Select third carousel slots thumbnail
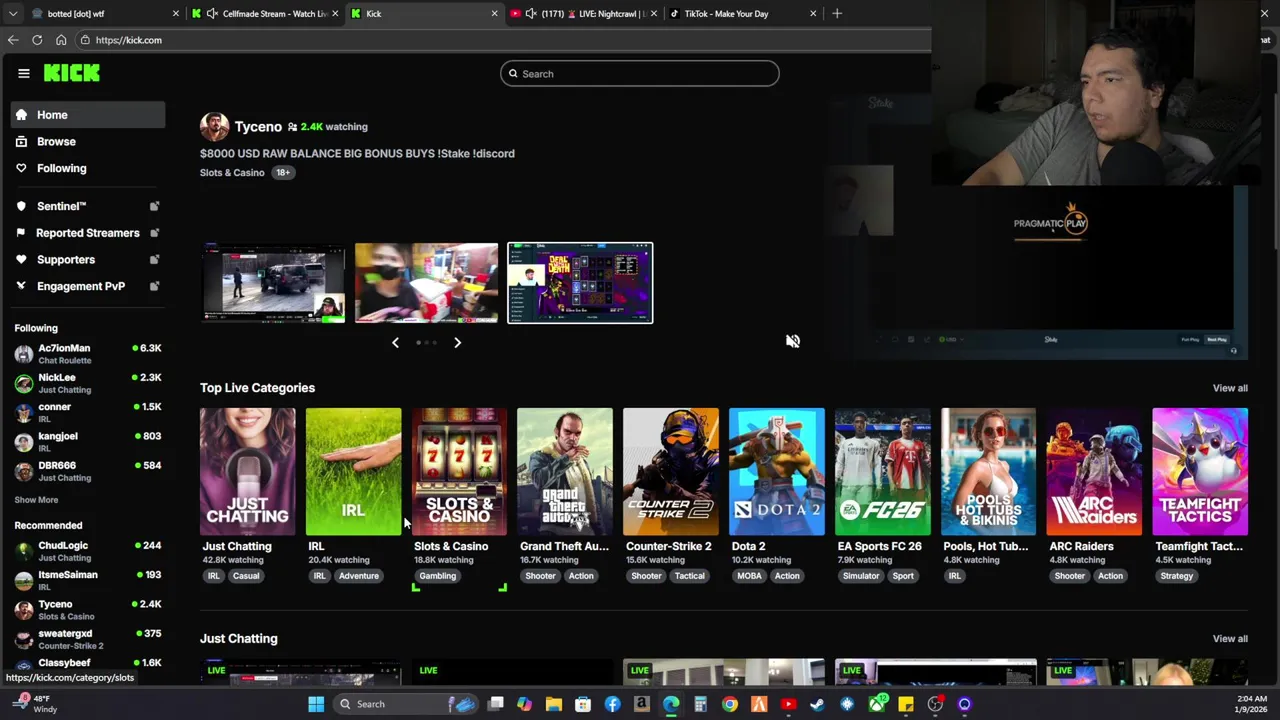The width and height of the screenshot is (1280, 720). [x=580, y=283]
